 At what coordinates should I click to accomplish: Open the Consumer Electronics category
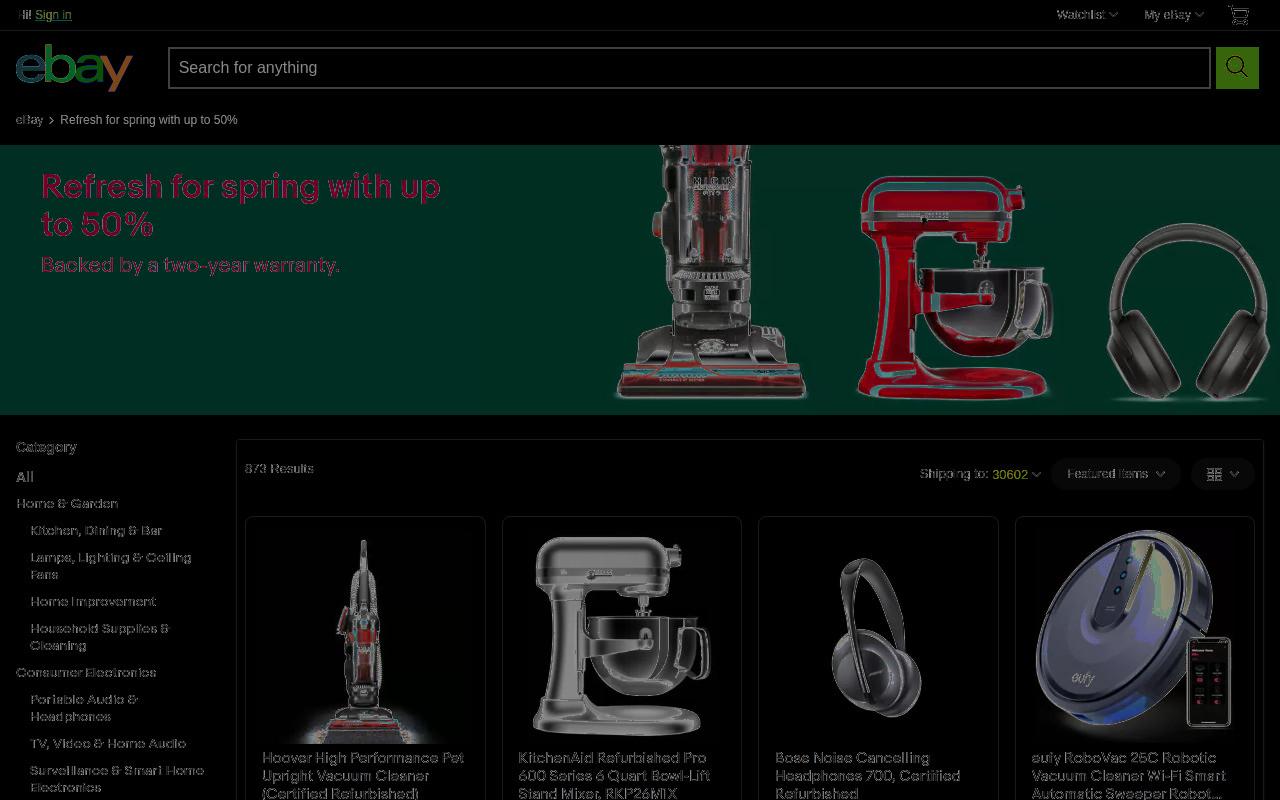pyautogui.click(x=86, y=673)
